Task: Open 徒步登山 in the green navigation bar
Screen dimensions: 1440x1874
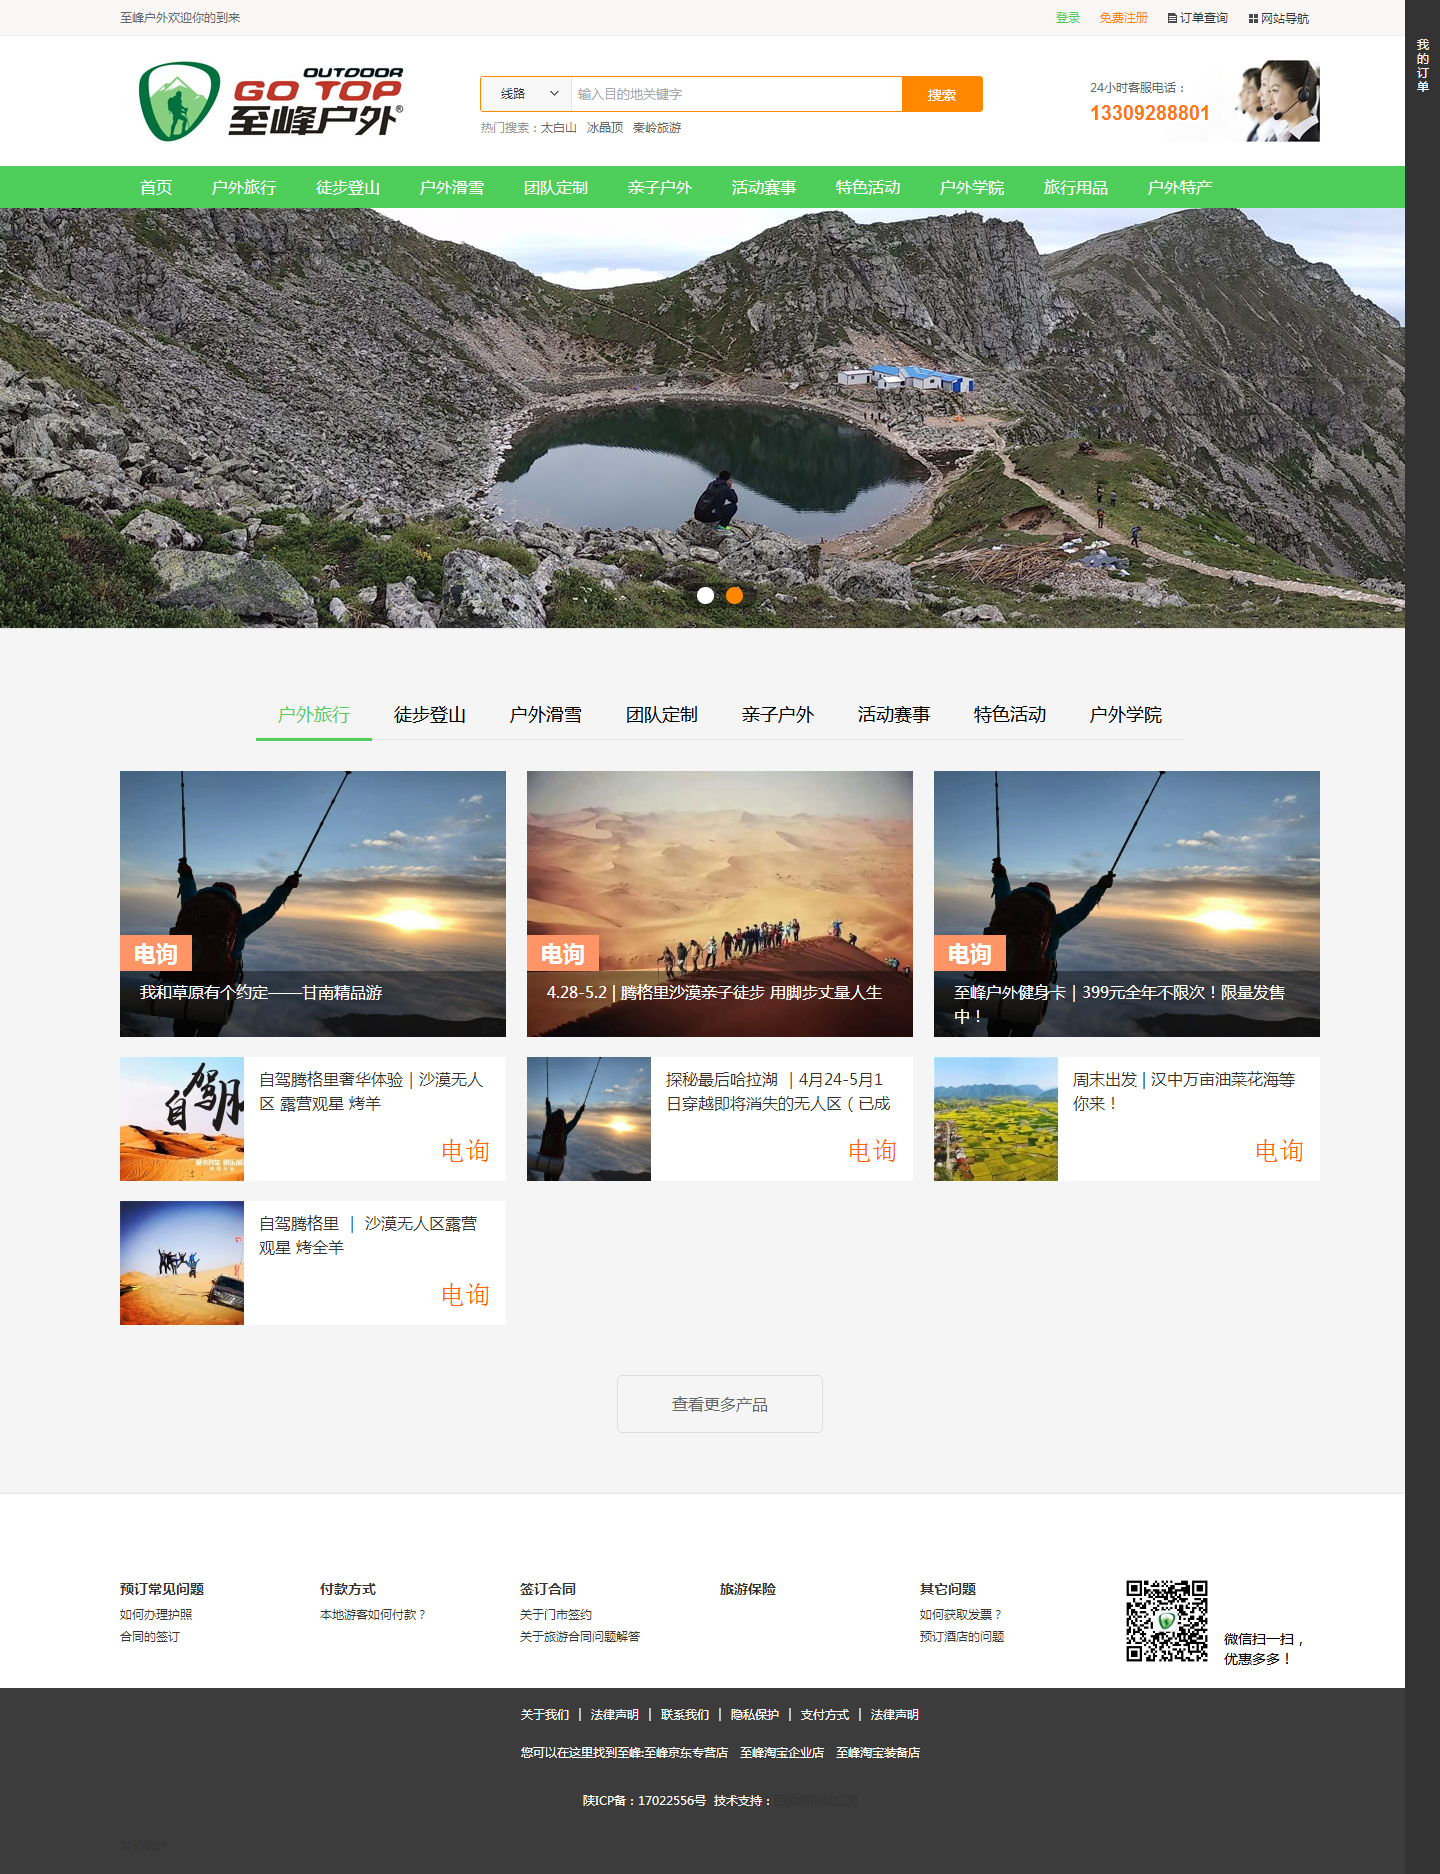Action: click(x=348, y=187)
